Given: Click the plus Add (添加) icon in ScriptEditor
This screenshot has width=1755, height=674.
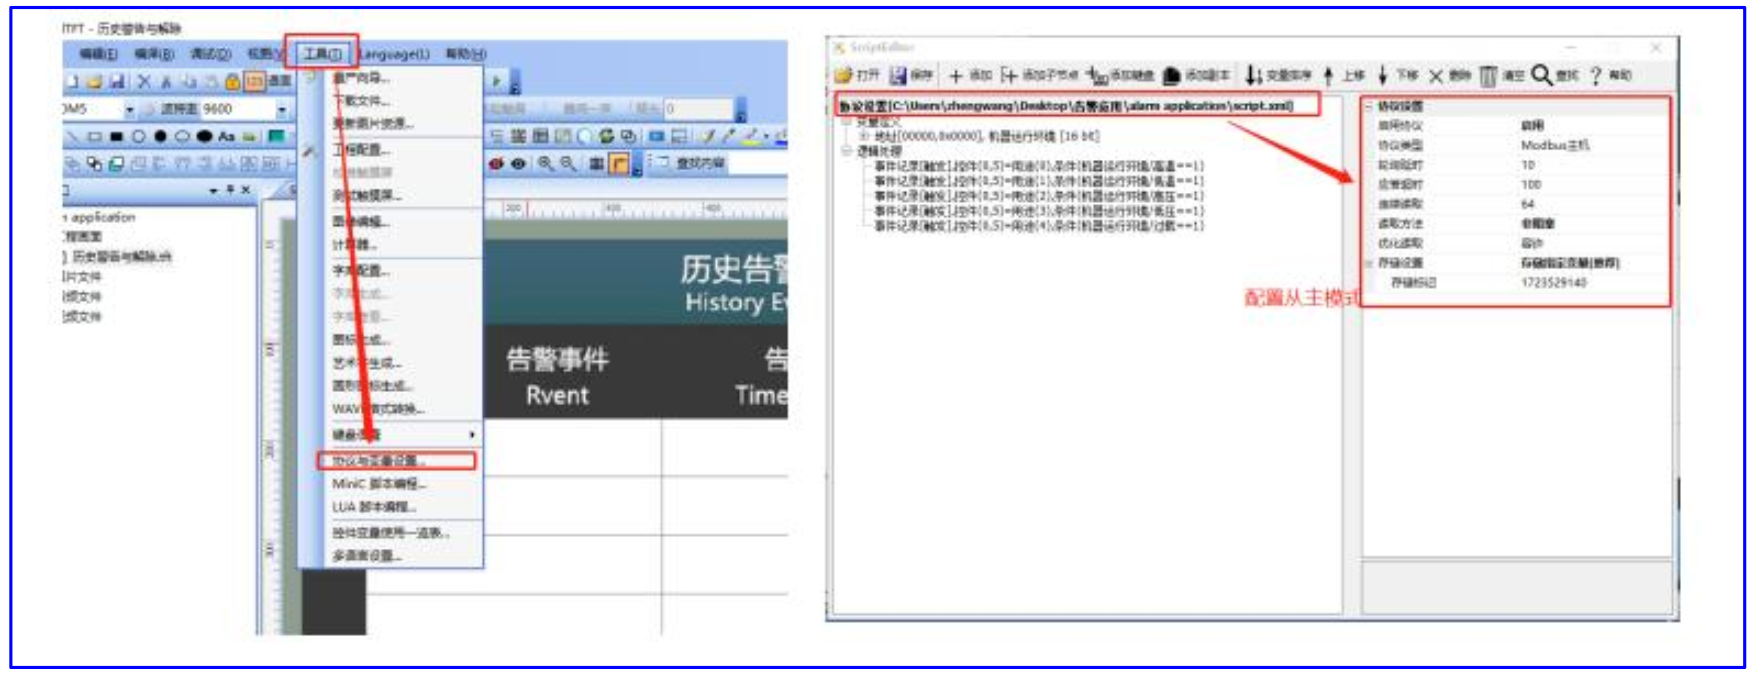Looking at the screenshot, I should click(956, 75).
